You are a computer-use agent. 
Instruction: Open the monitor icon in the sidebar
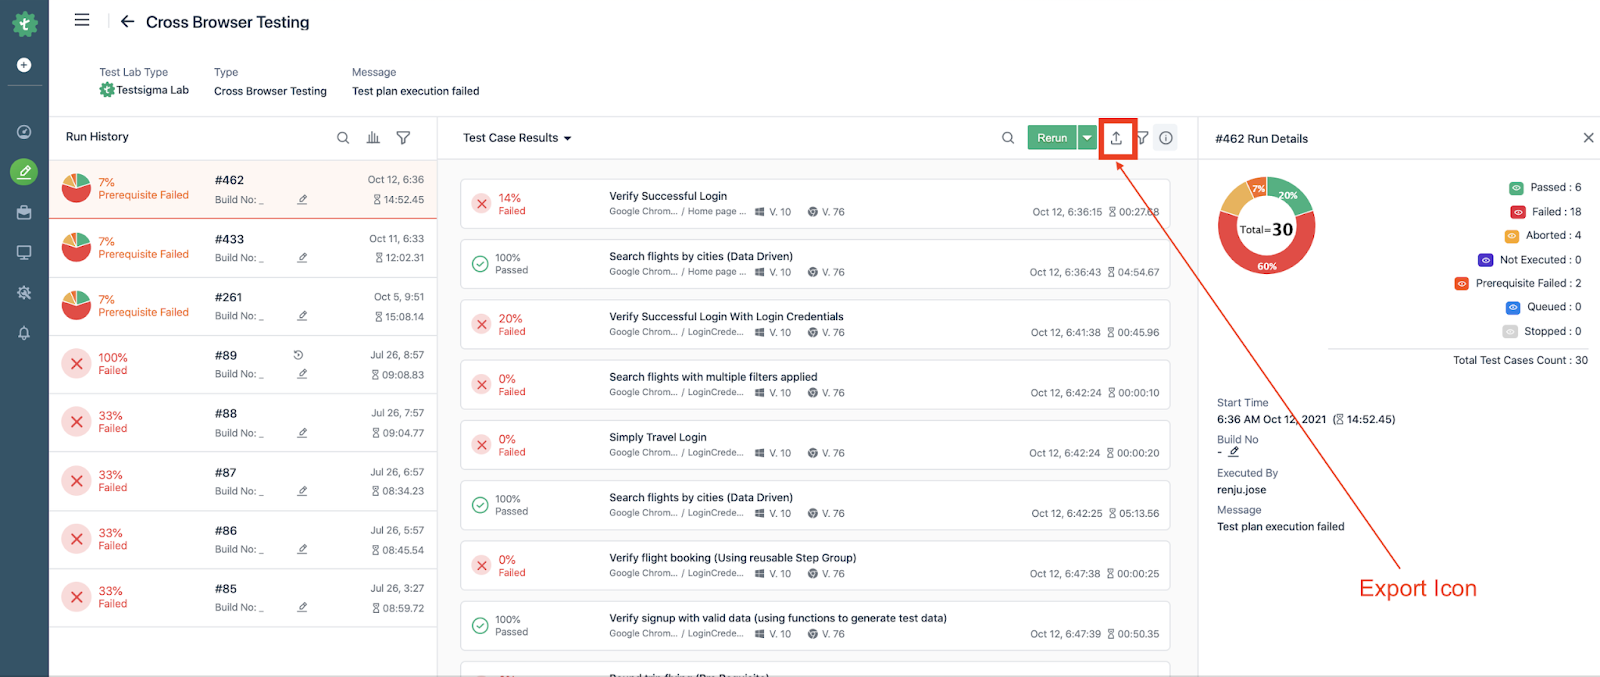coord(24,252)
